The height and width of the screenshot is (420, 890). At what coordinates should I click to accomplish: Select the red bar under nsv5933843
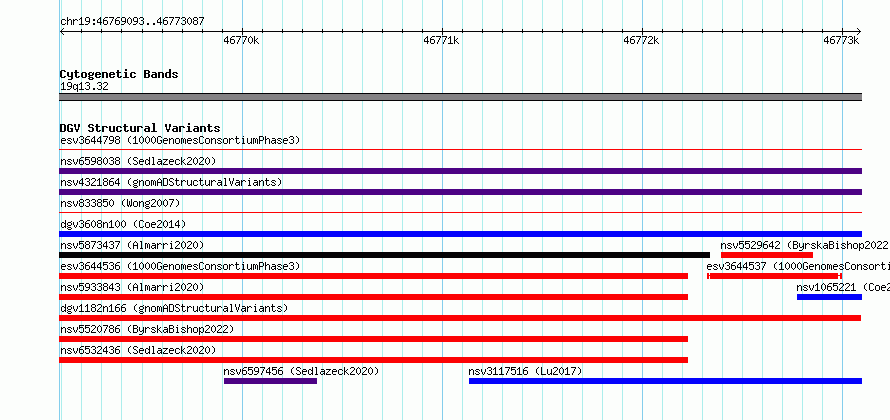[x=373, y=297]
